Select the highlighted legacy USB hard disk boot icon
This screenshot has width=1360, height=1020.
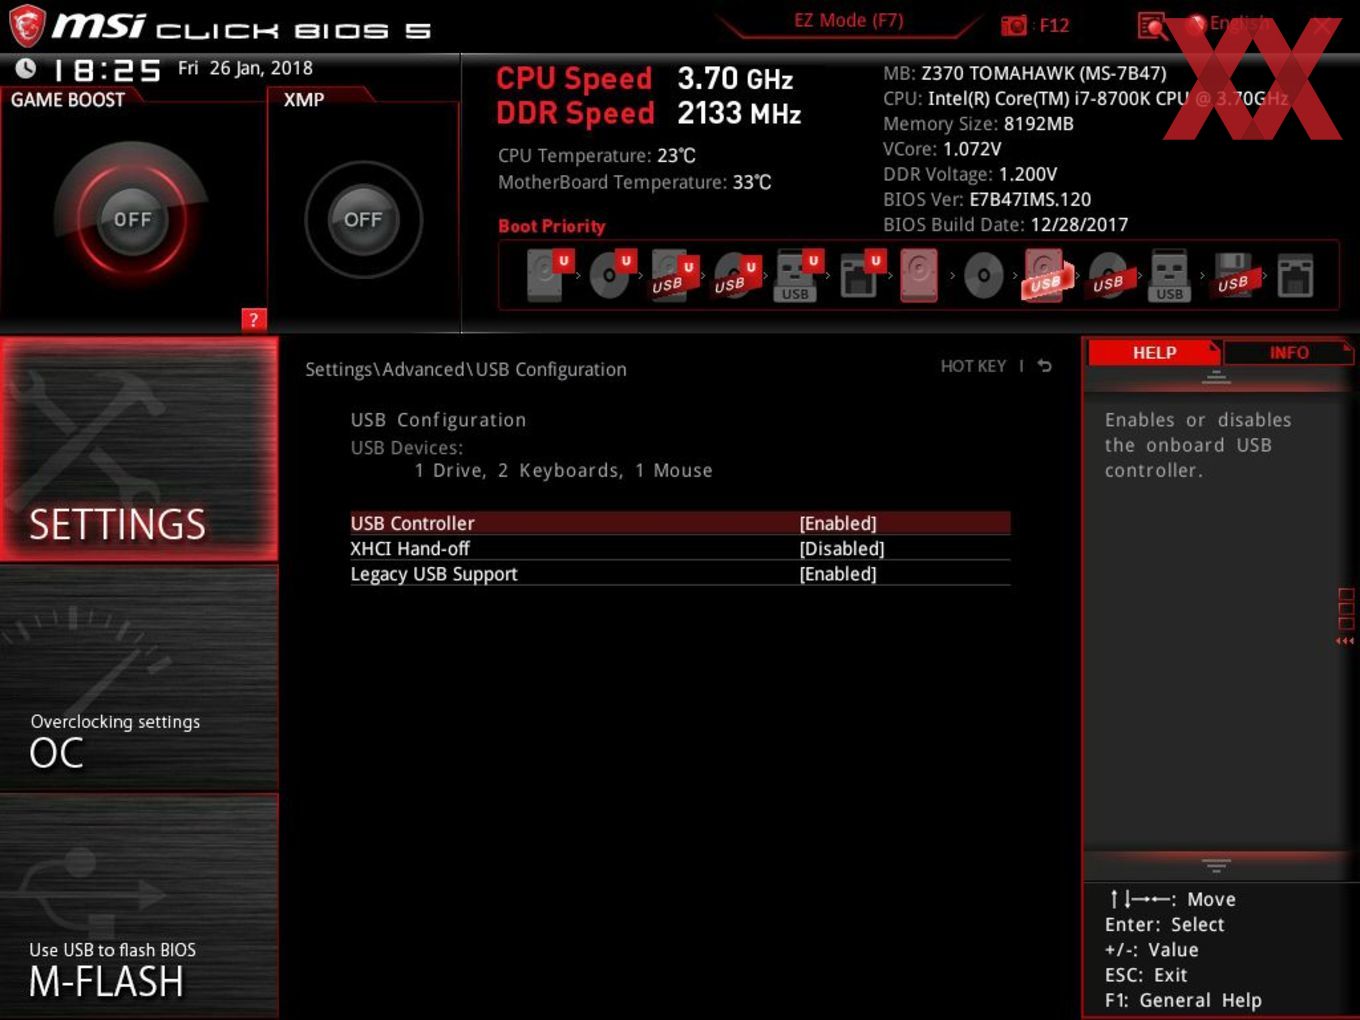pos(1046,275)
